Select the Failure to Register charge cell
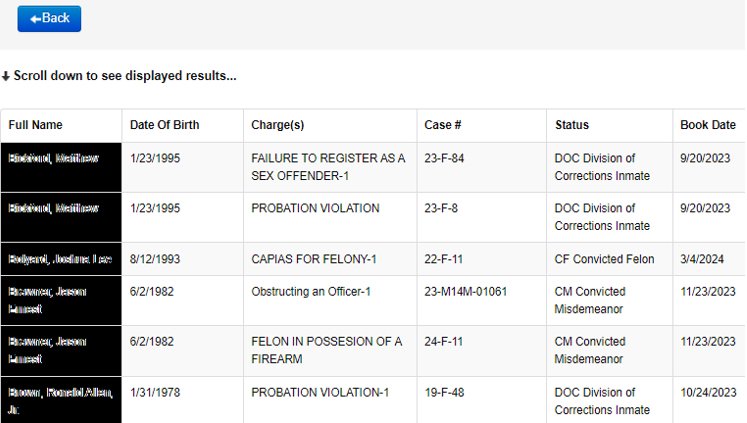 click(328, 167)
